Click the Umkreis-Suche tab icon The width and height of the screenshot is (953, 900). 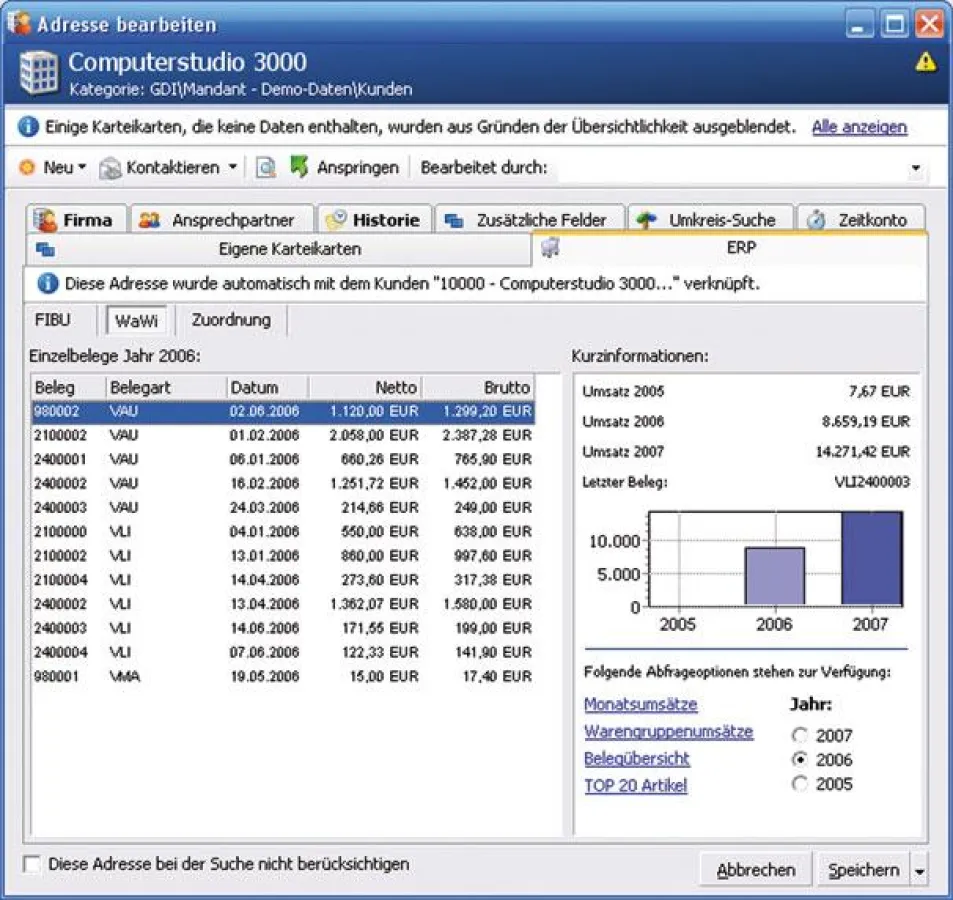[x=646, y=220]
